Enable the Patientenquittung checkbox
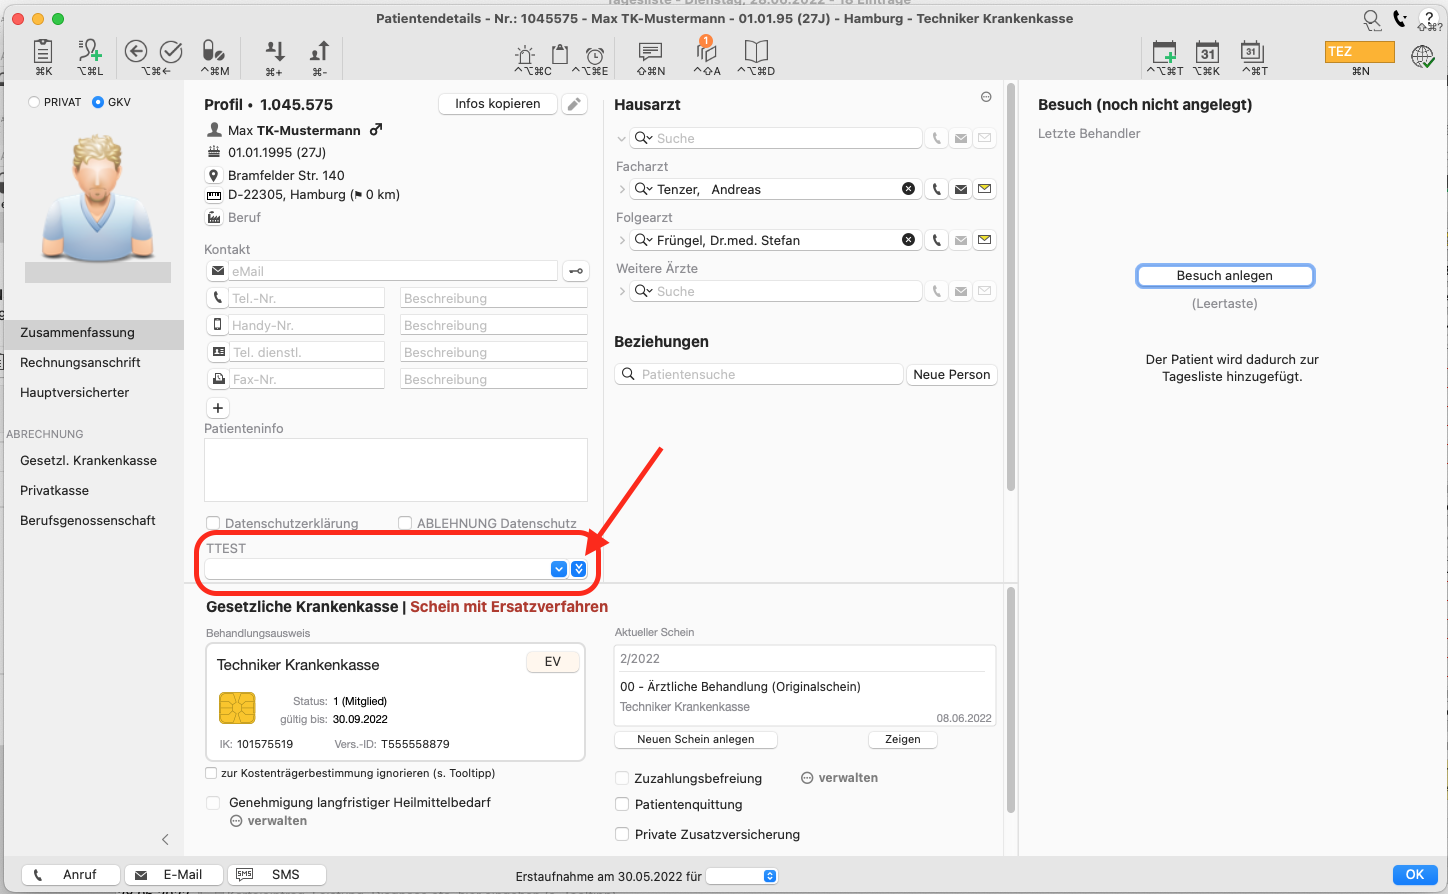The width and height of the screenshot is (1448, 894). point(622,804)
